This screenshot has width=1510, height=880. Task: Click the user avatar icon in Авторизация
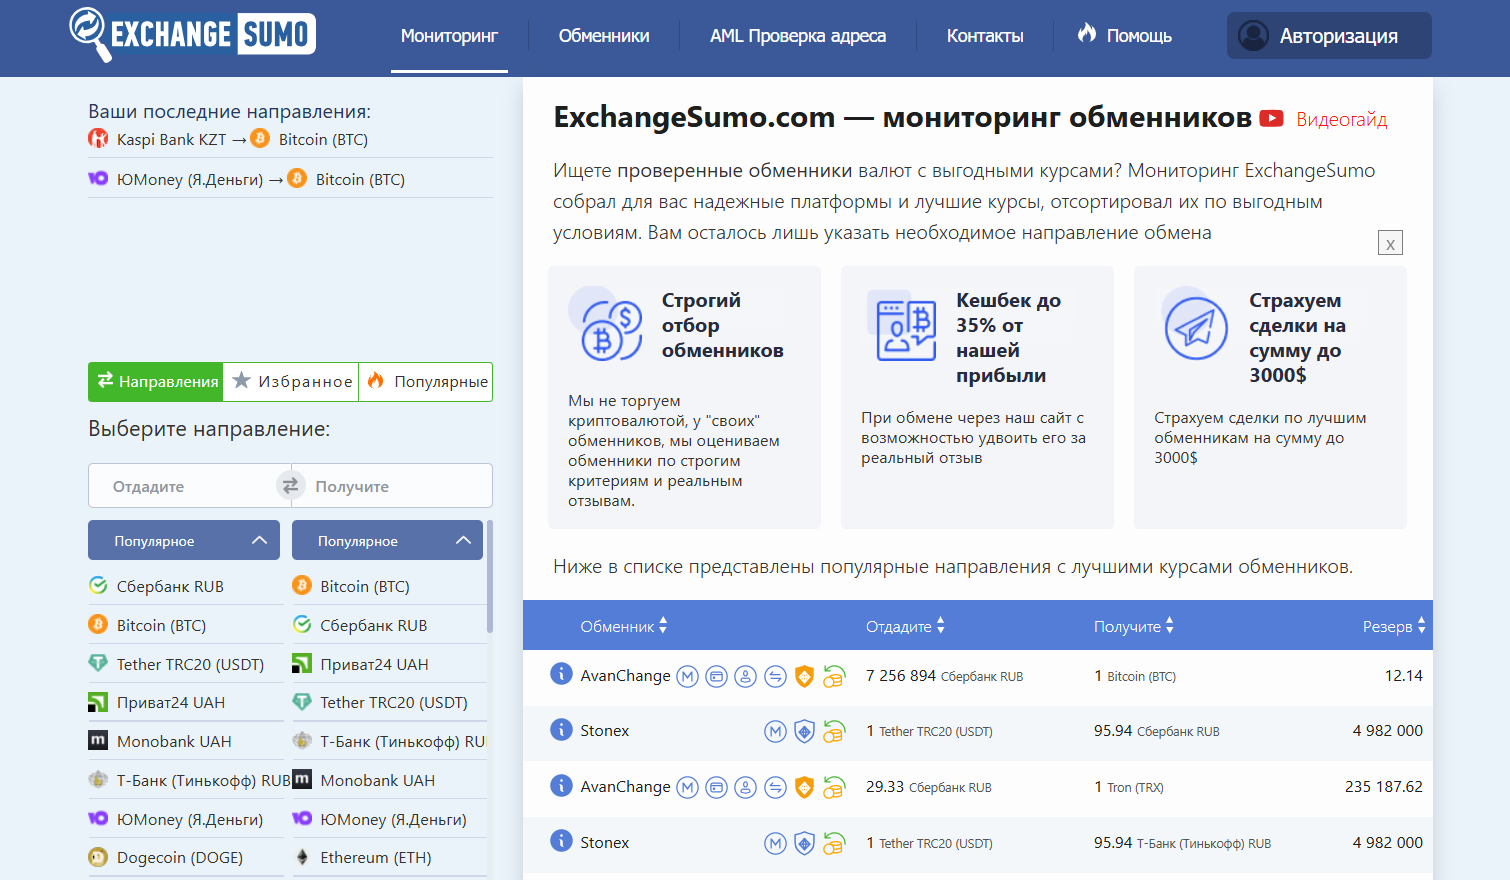1253,36
